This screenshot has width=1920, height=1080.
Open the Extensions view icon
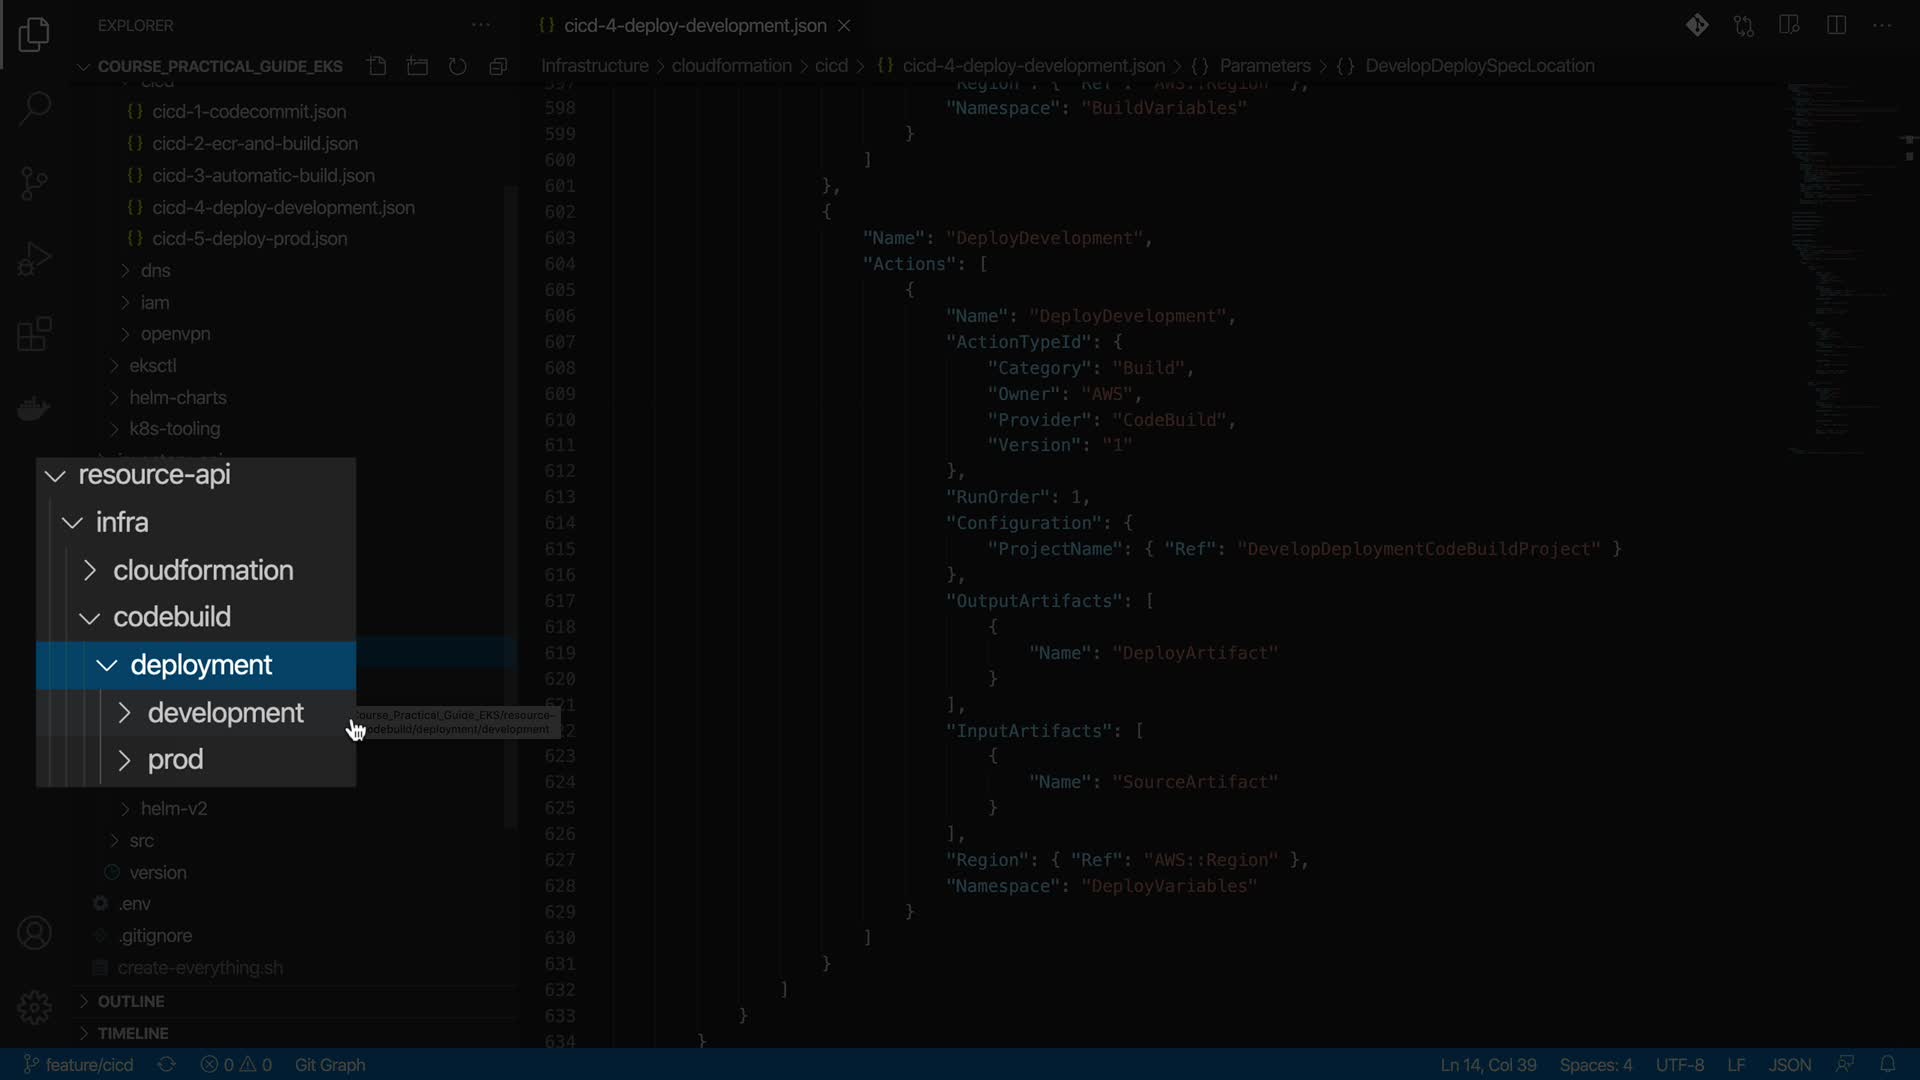[x=34, y=334]
